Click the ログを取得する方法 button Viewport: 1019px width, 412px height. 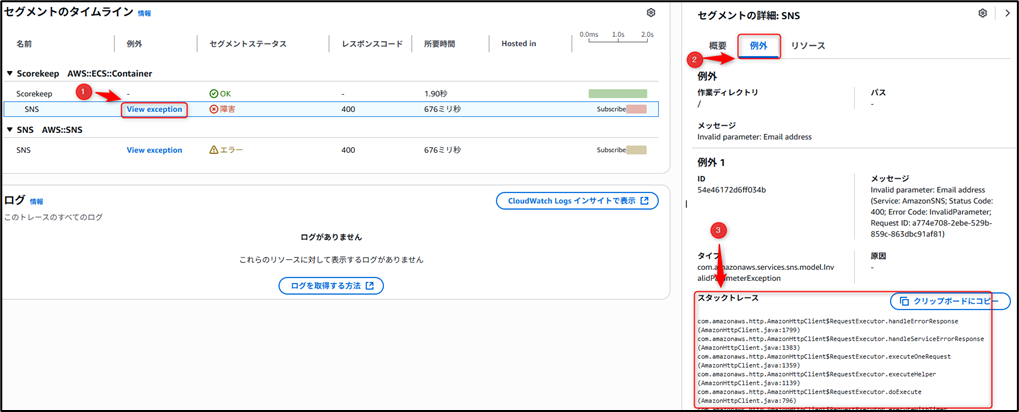pos(330,286)
